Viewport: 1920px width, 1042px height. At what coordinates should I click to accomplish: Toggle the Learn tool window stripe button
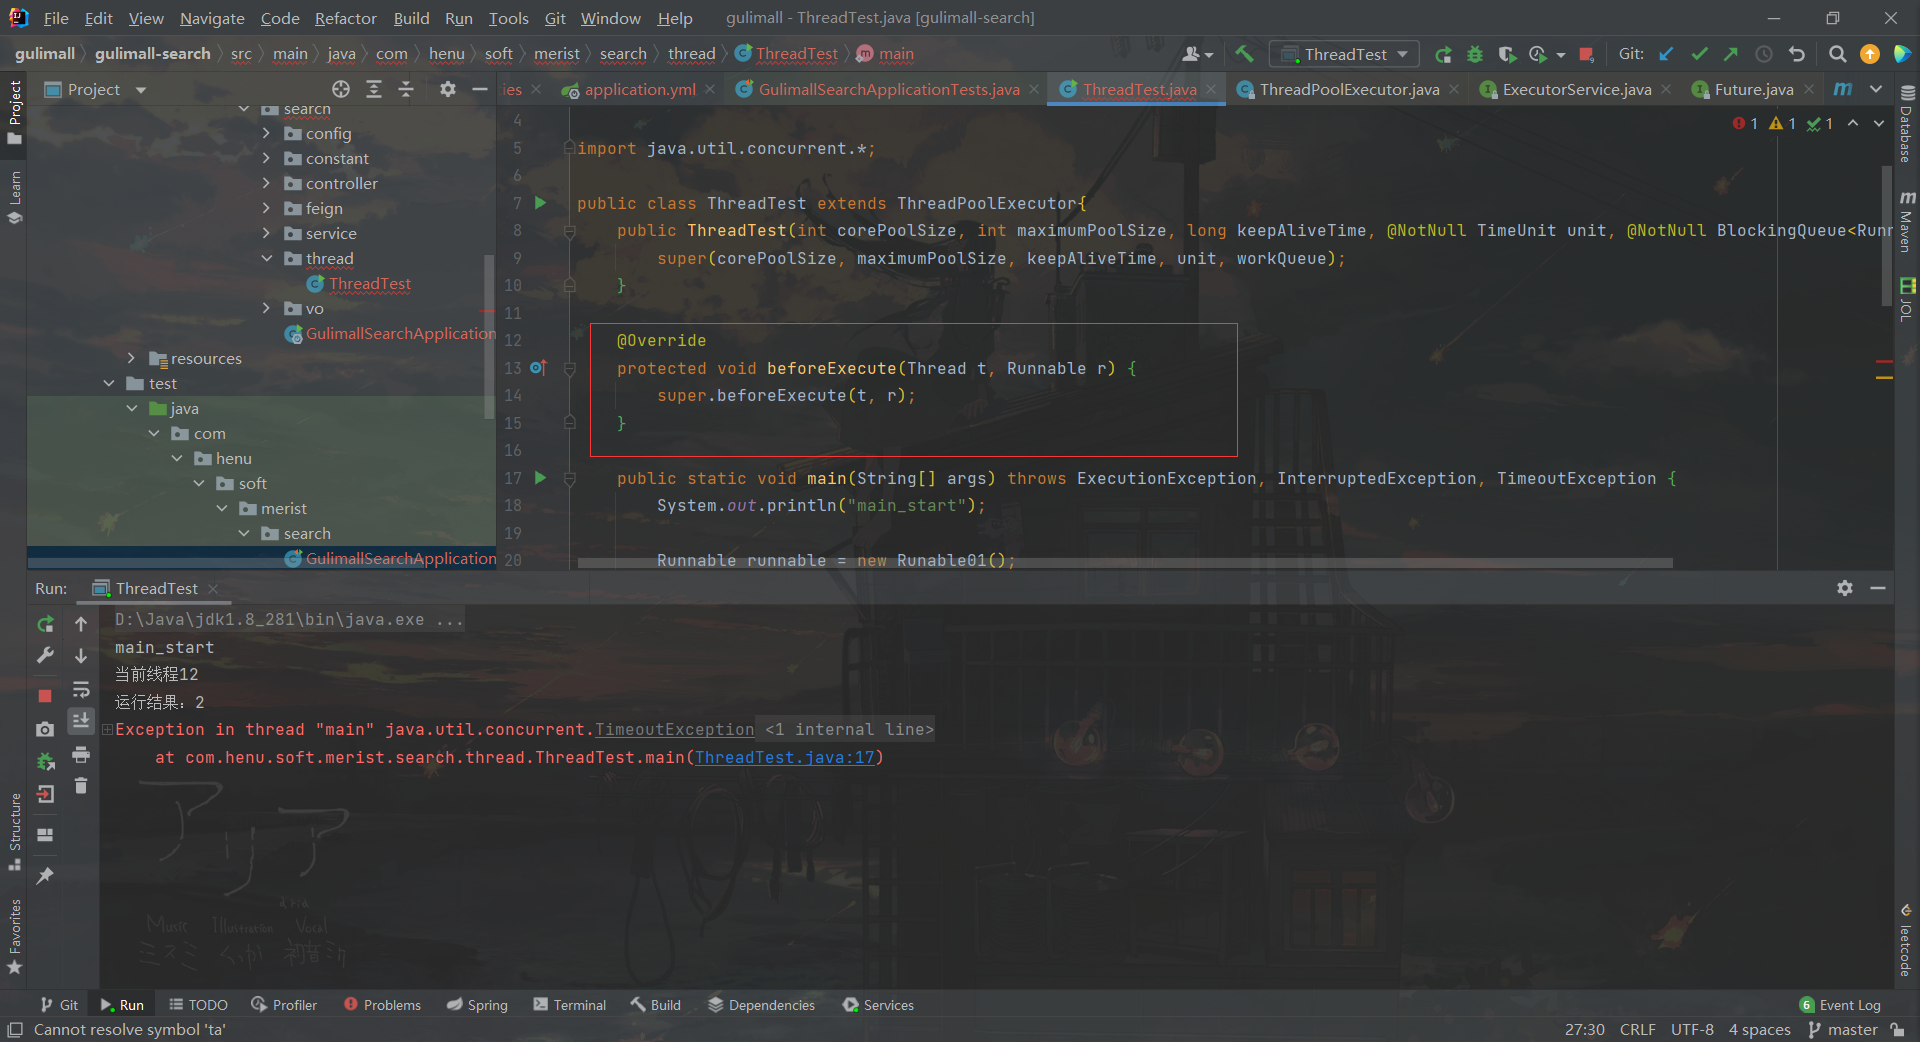coord(14,198)
